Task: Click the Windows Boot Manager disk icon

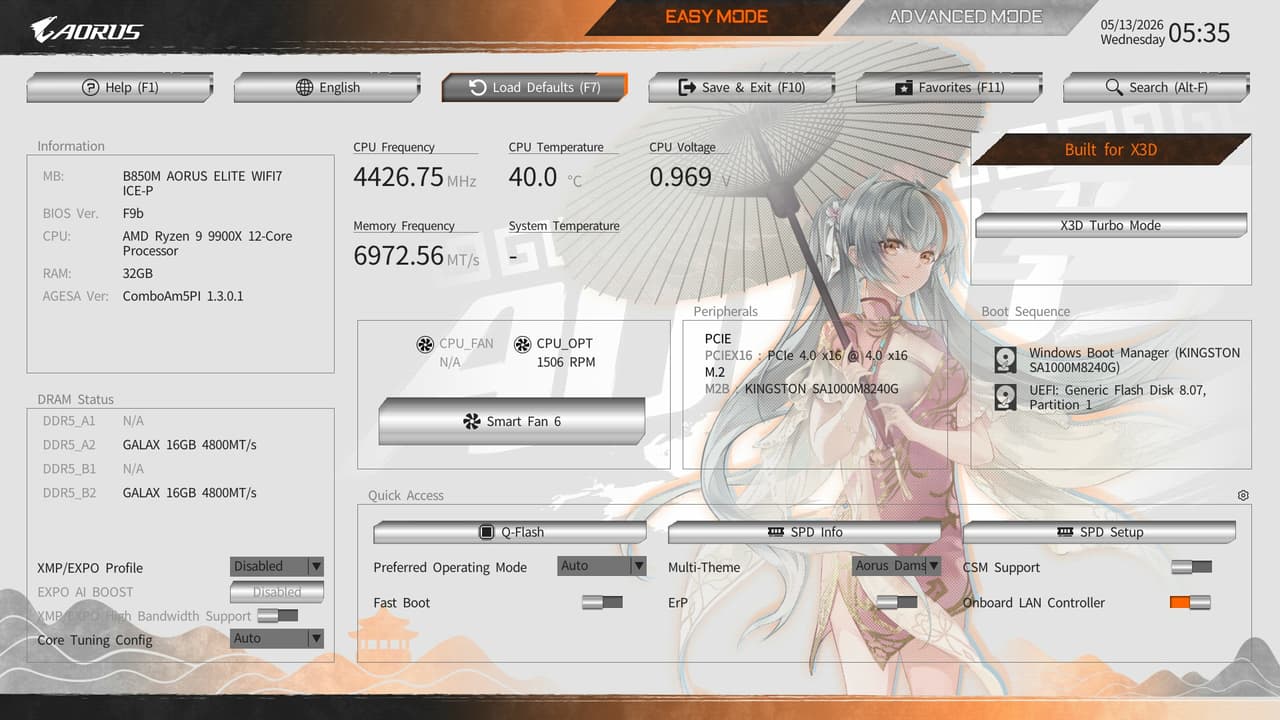Action: (1006, 360)
